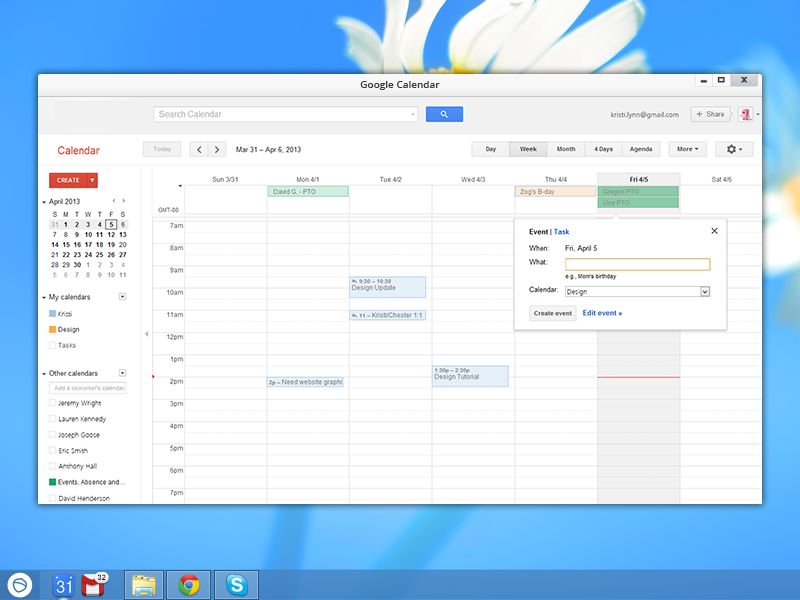The image size is (800, 600).
Task: Click Add a coworker's calendar field
Action: pyautogui.click(x=88, y=388)
